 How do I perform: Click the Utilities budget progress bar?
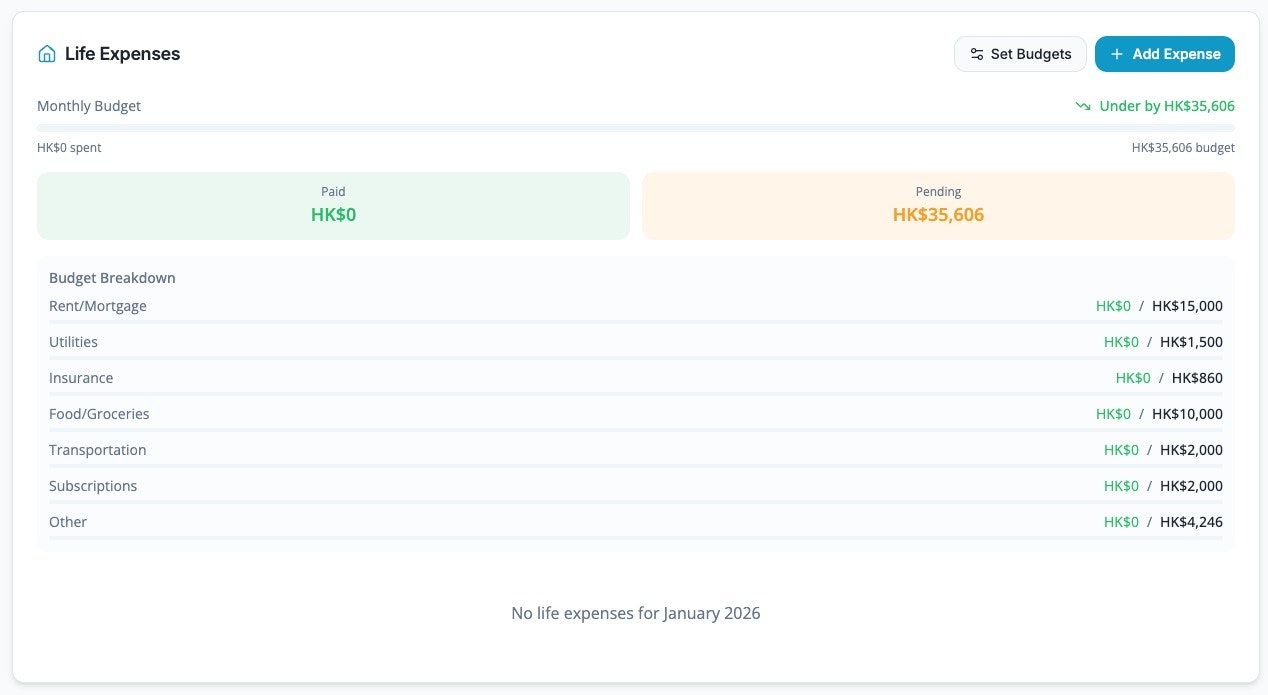[x=636, y=358]
